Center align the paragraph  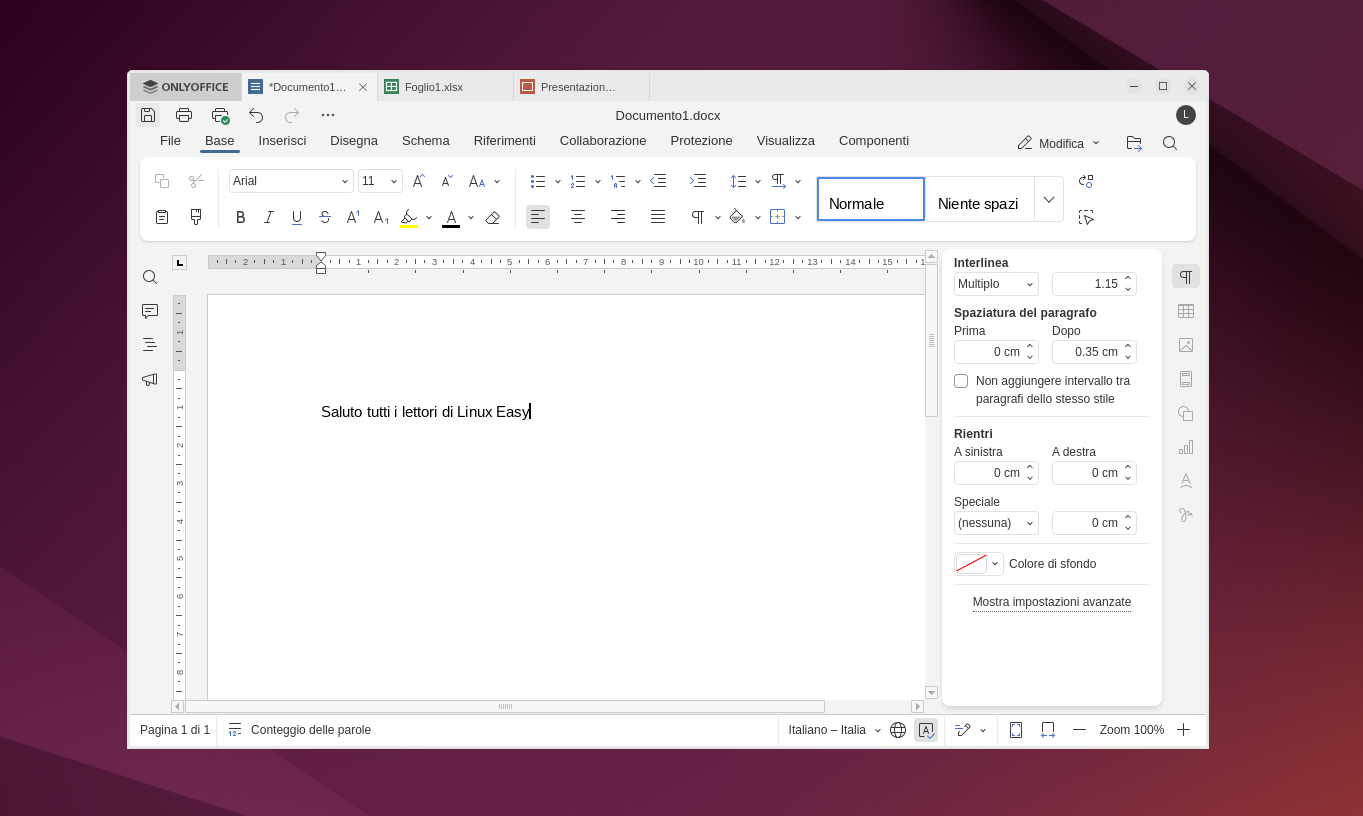tap(578, 217)
